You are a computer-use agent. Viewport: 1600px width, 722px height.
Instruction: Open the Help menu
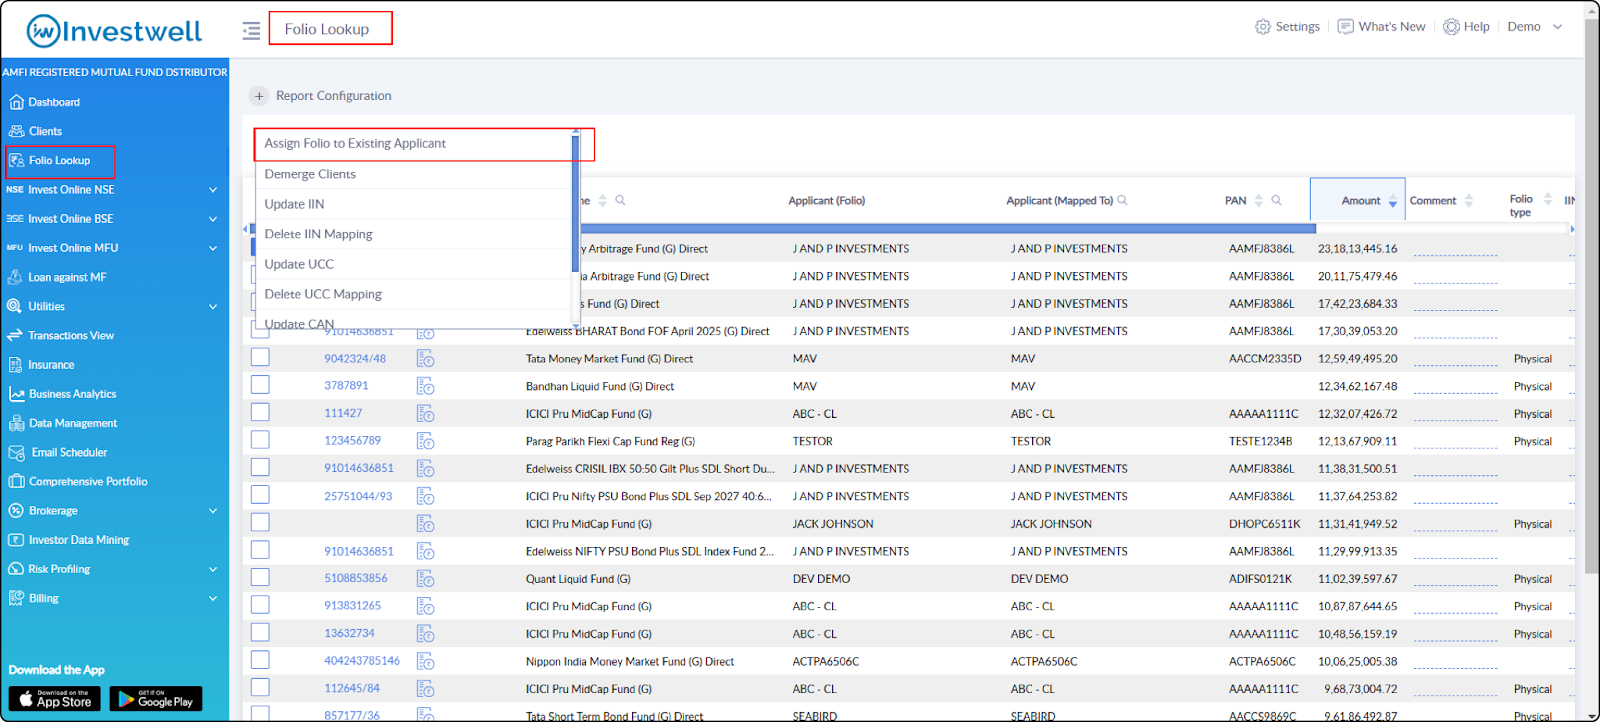tap(1466, 27)
